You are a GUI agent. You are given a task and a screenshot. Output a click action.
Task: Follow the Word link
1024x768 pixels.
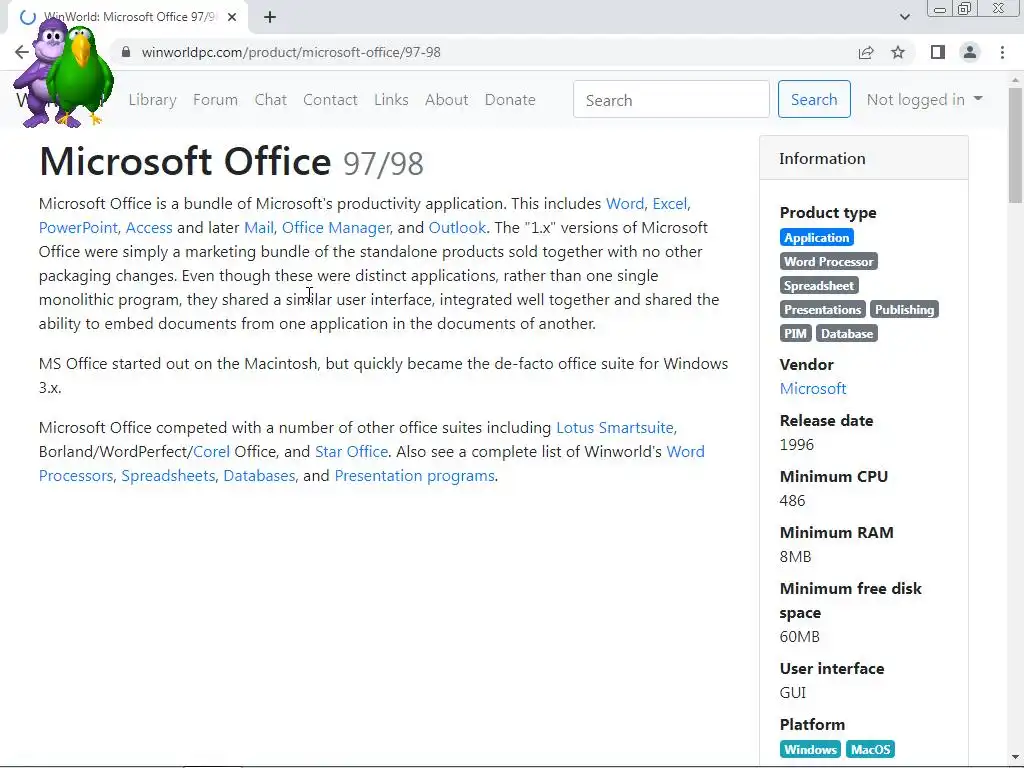tap(625, 204)
